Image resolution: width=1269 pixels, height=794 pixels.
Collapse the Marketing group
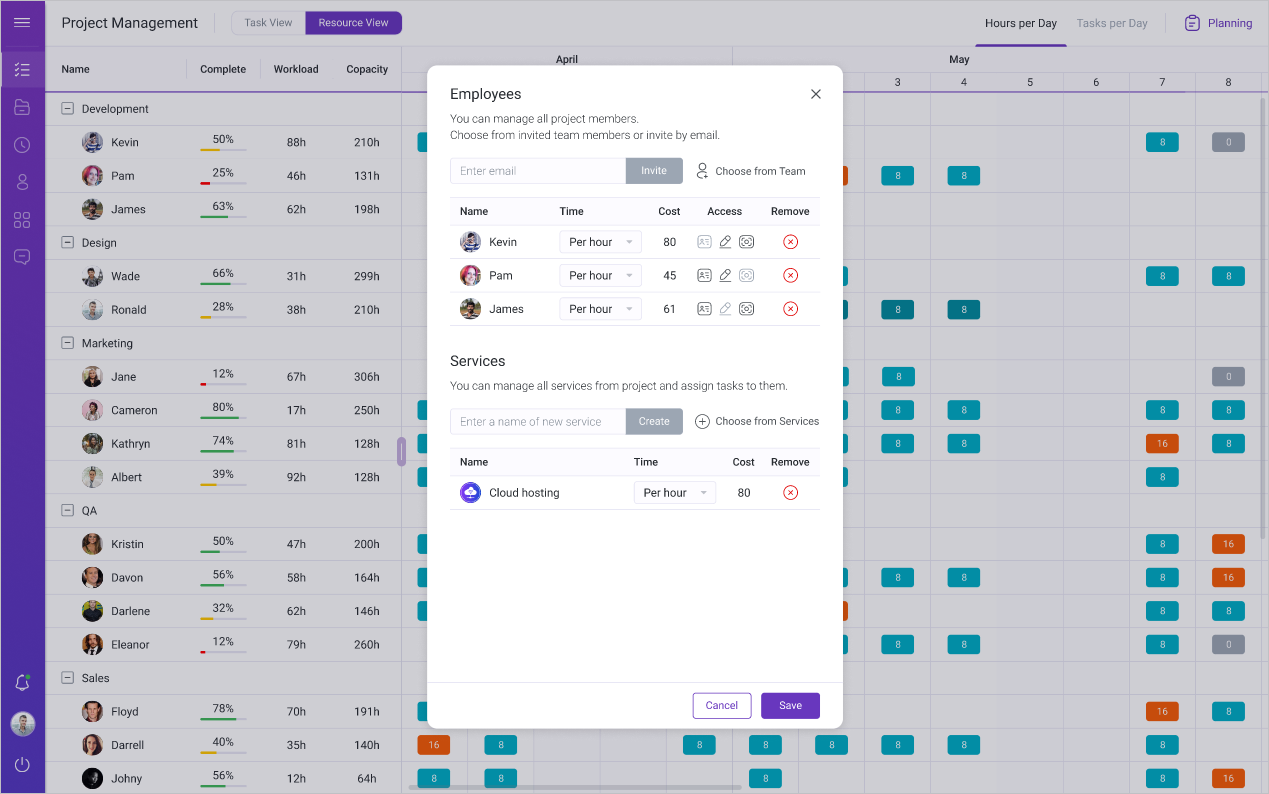(x=68, y=343)
